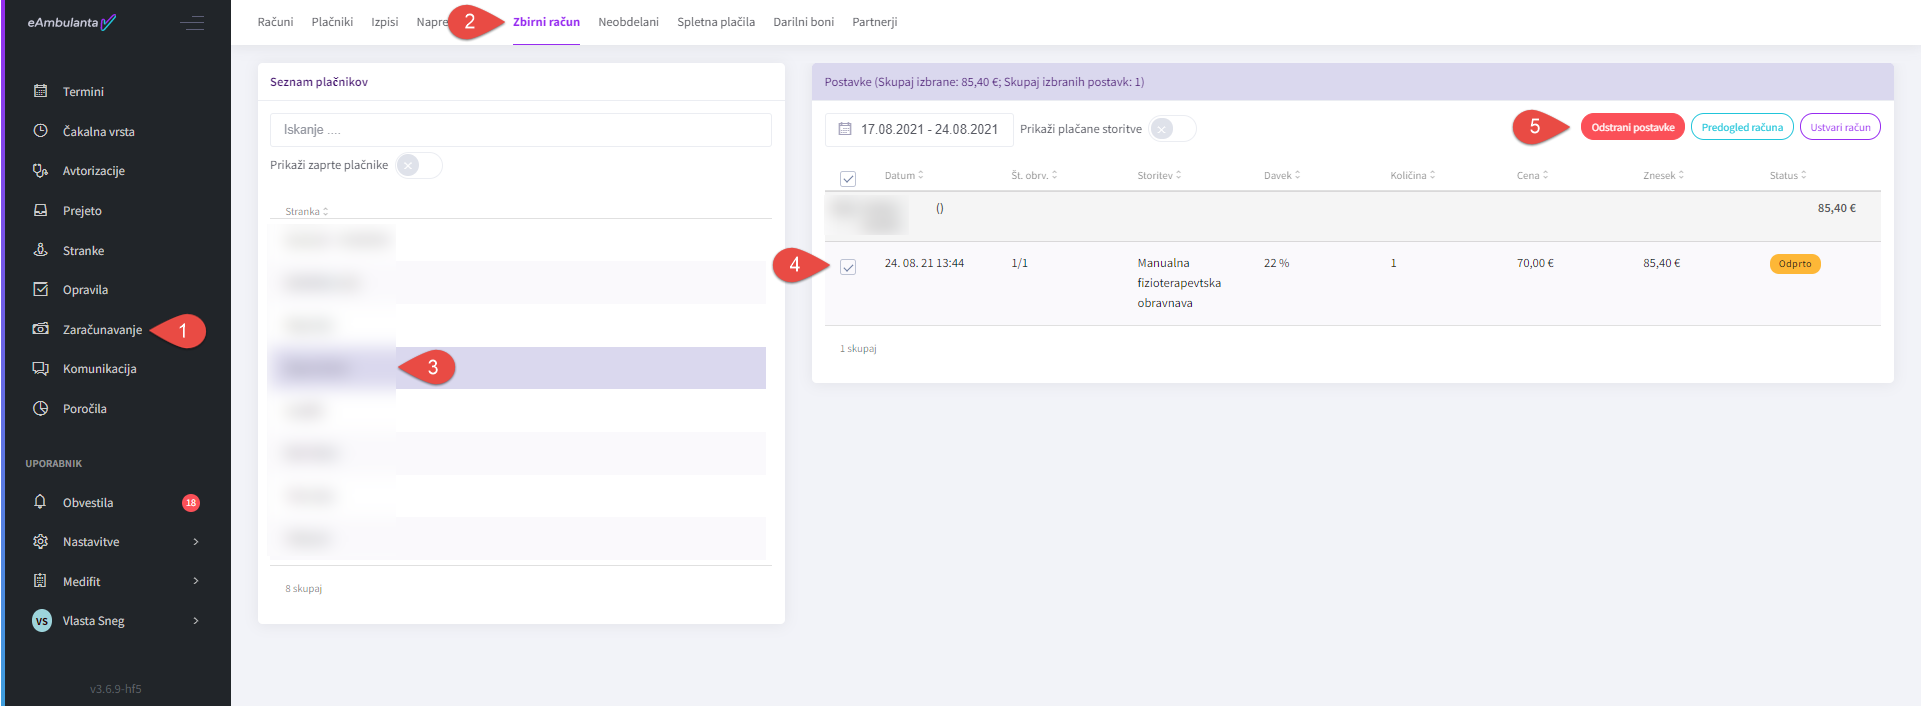Open the Darilni boni tab
The image size is (1921, 706).
(803, 22)
